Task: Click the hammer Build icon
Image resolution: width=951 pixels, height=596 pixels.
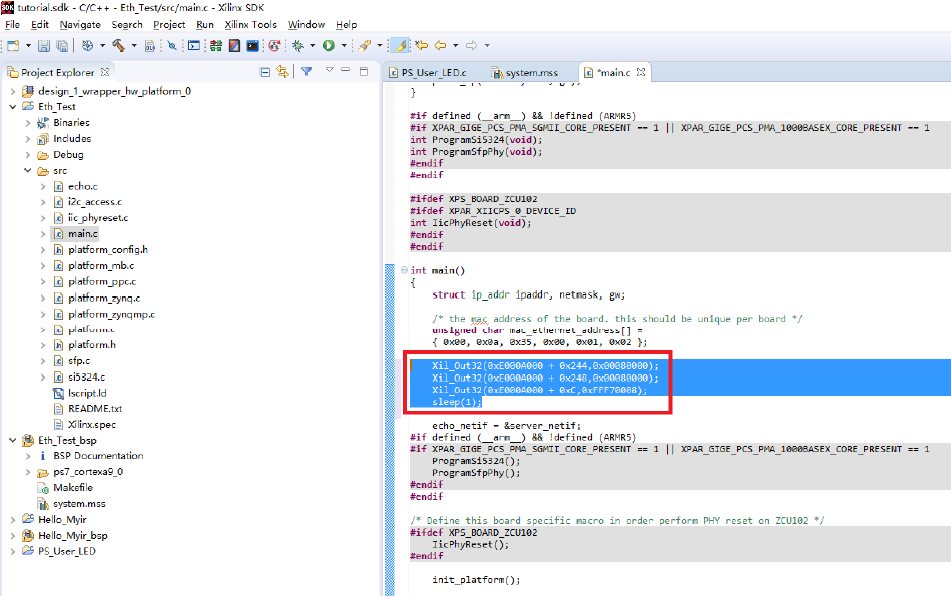Action: (x=118, y=45)
